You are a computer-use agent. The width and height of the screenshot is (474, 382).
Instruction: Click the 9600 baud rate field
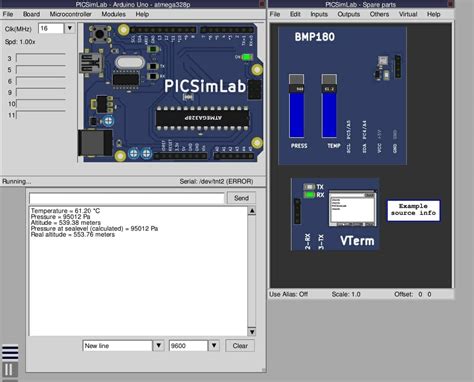coord(188,346)
